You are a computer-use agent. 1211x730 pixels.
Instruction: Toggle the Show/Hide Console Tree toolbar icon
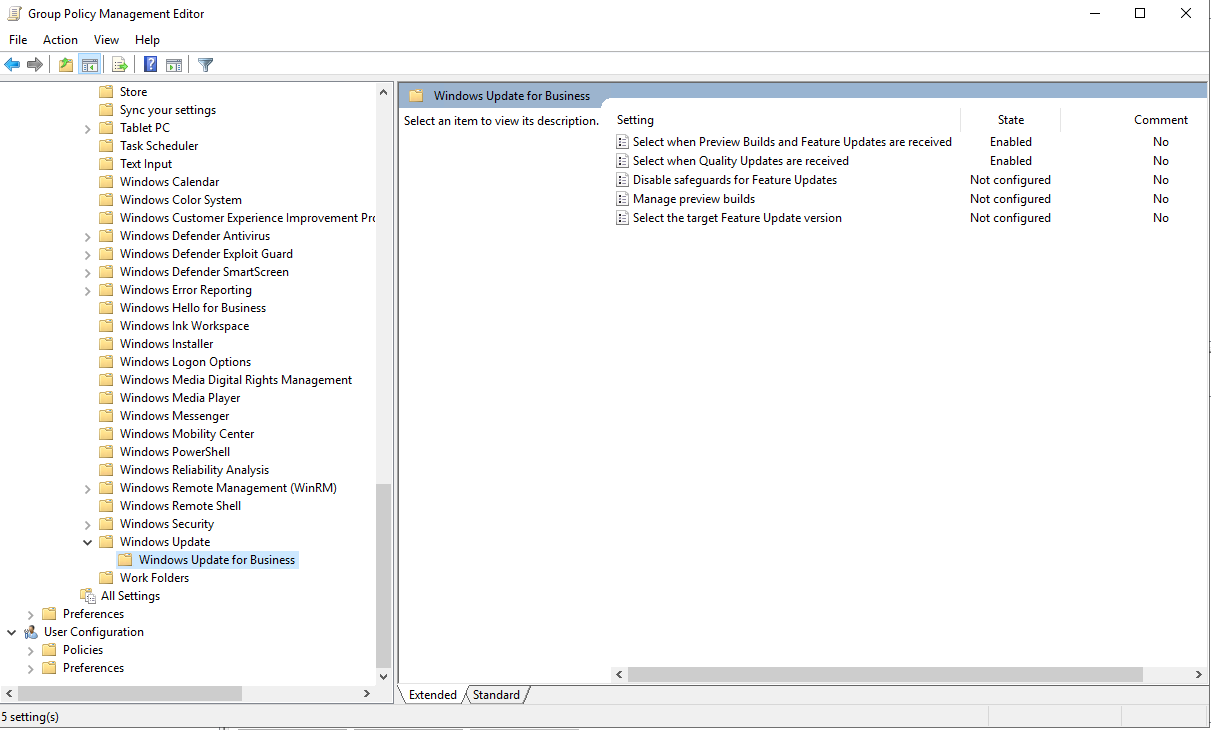90,65
